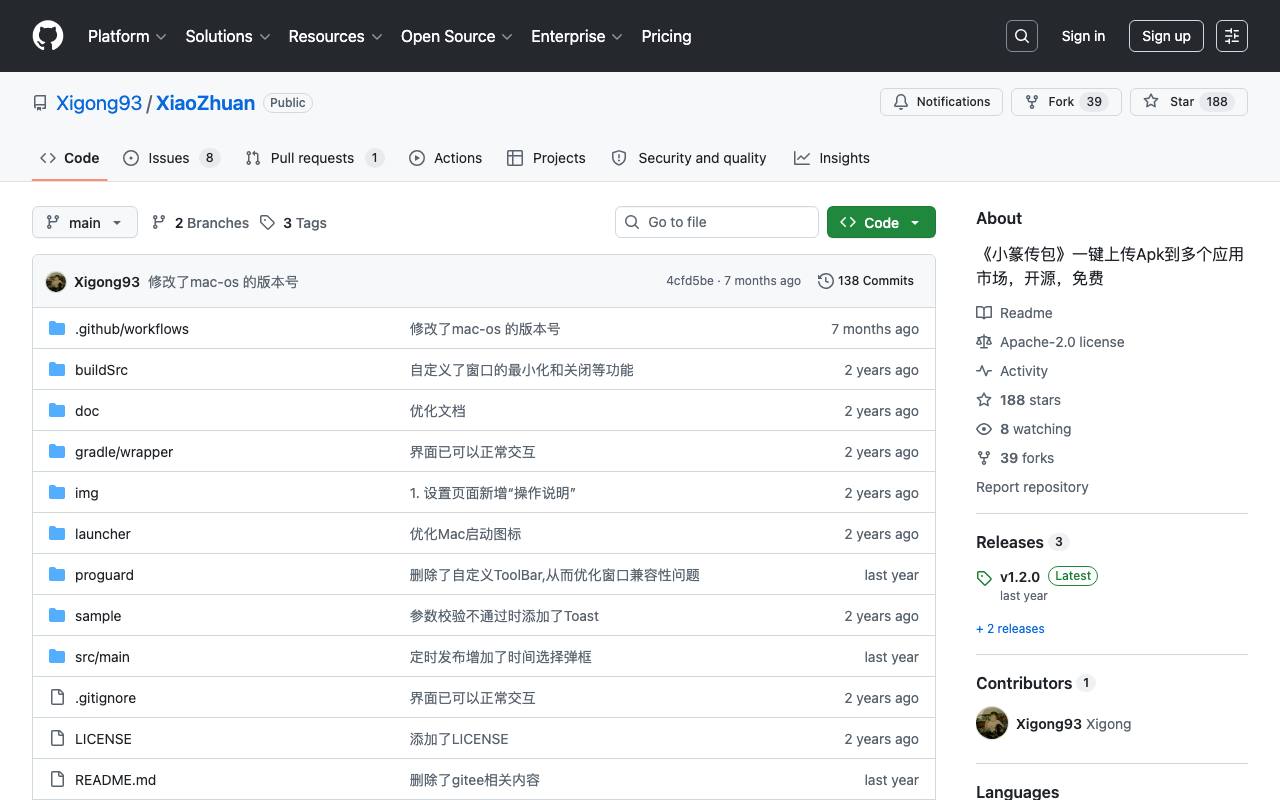This screenshot has height=800, width=1280.
Task: Click the src/main folder icon
Action: [x=57, y=656]
